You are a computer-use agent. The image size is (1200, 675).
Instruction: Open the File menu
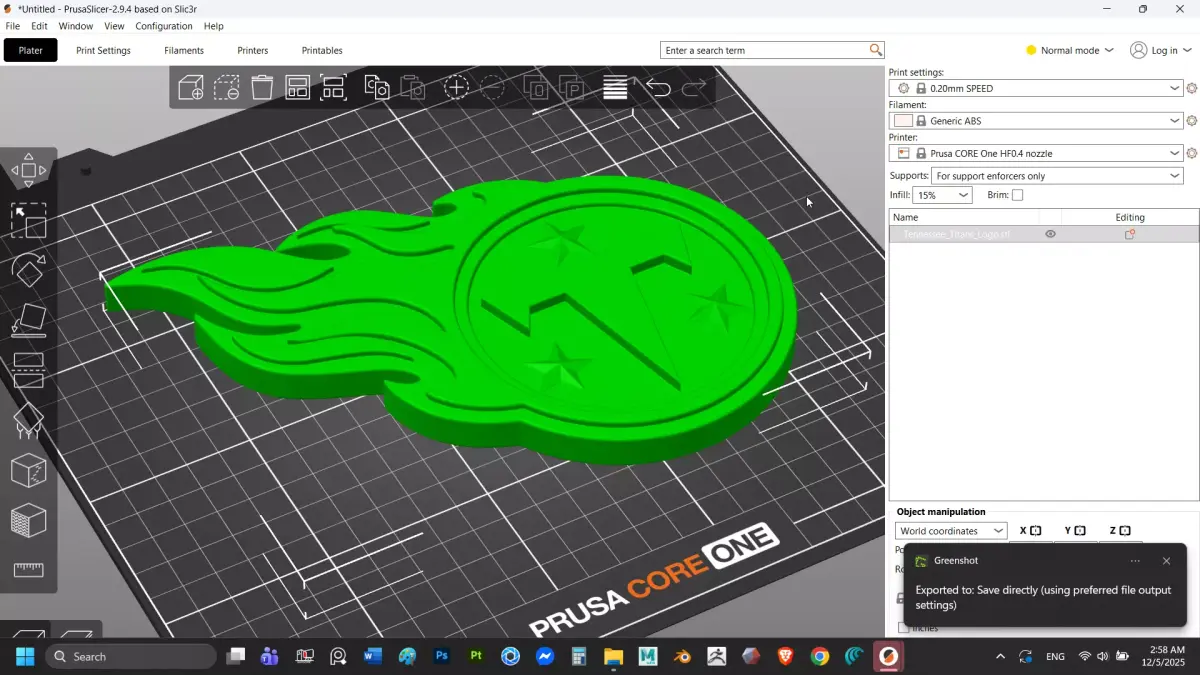13,26
